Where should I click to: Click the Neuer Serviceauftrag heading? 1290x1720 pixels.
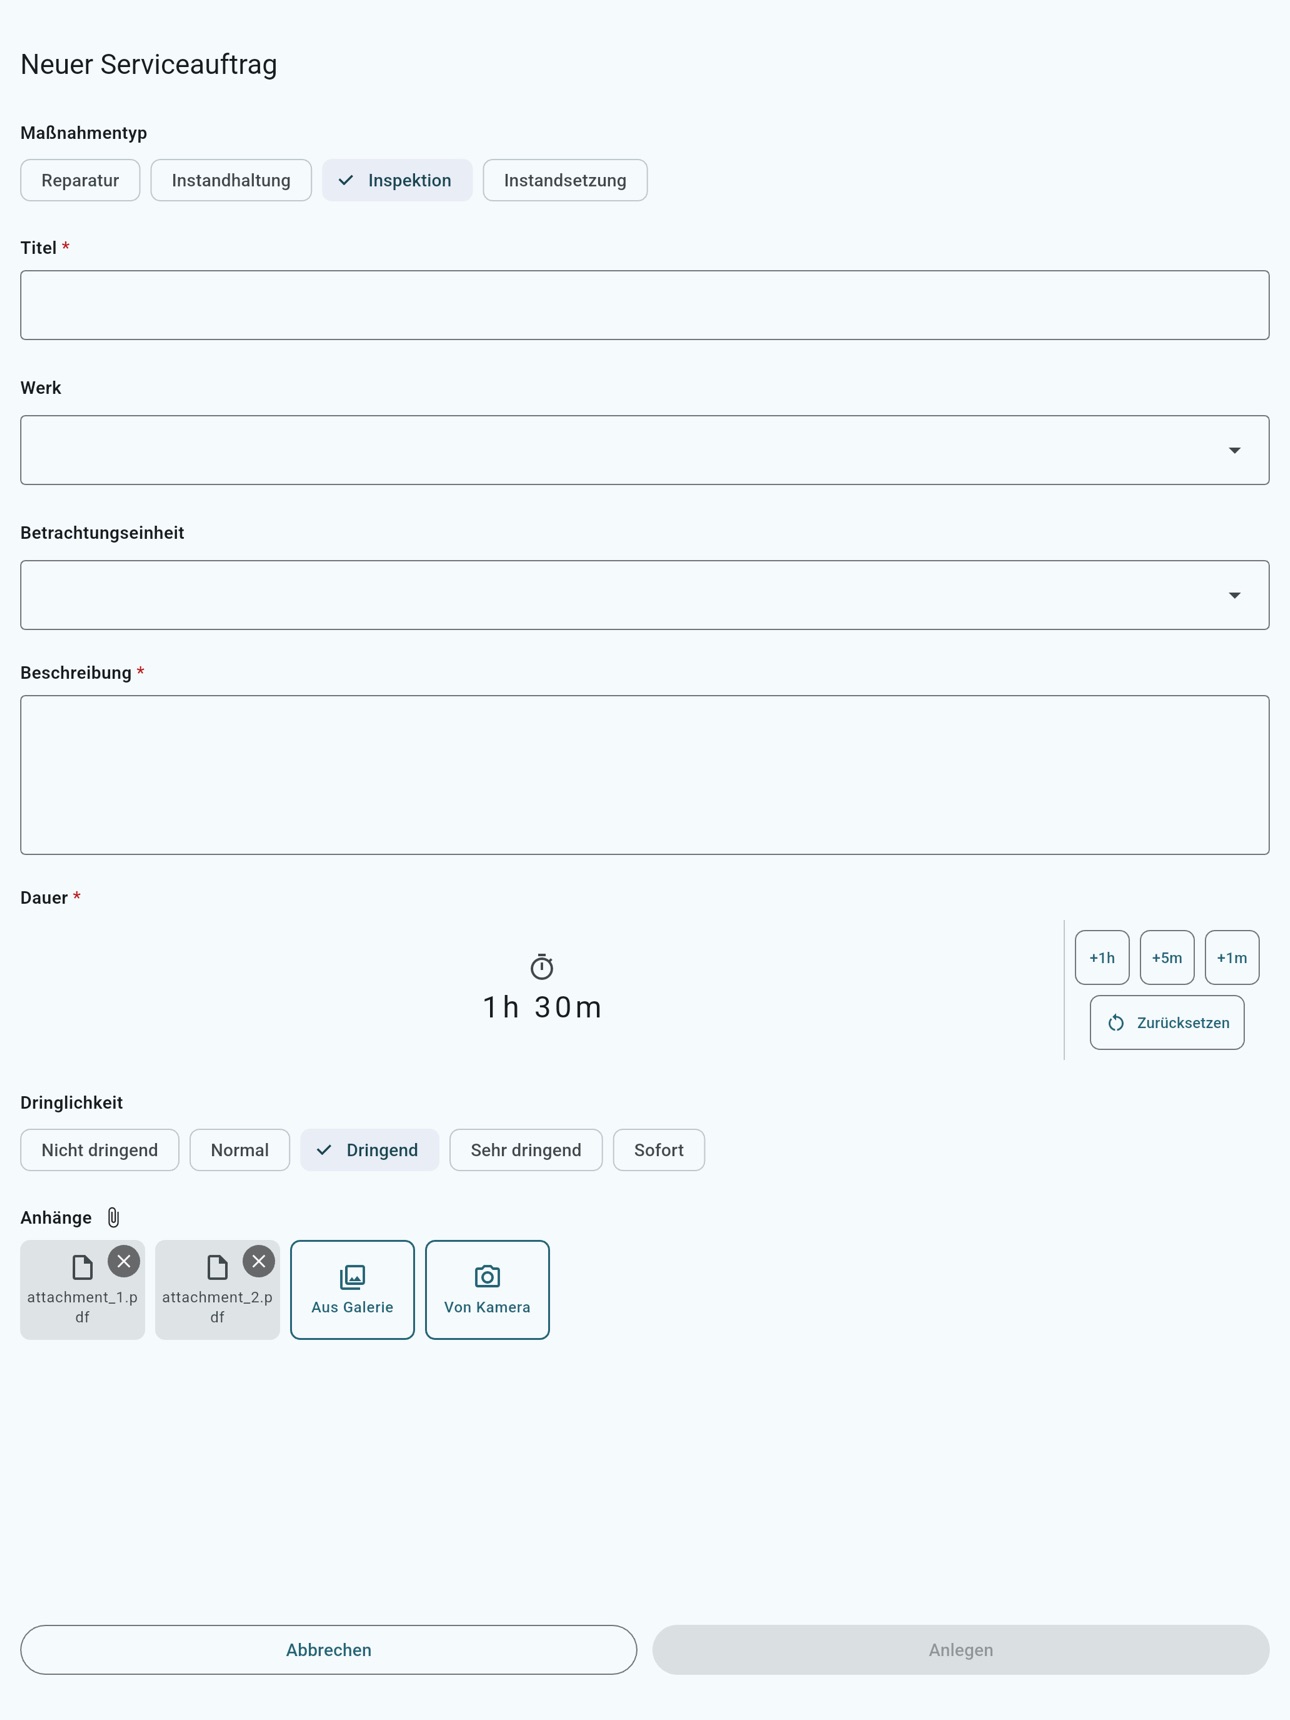pyautogui.click(x=149, y=64)
